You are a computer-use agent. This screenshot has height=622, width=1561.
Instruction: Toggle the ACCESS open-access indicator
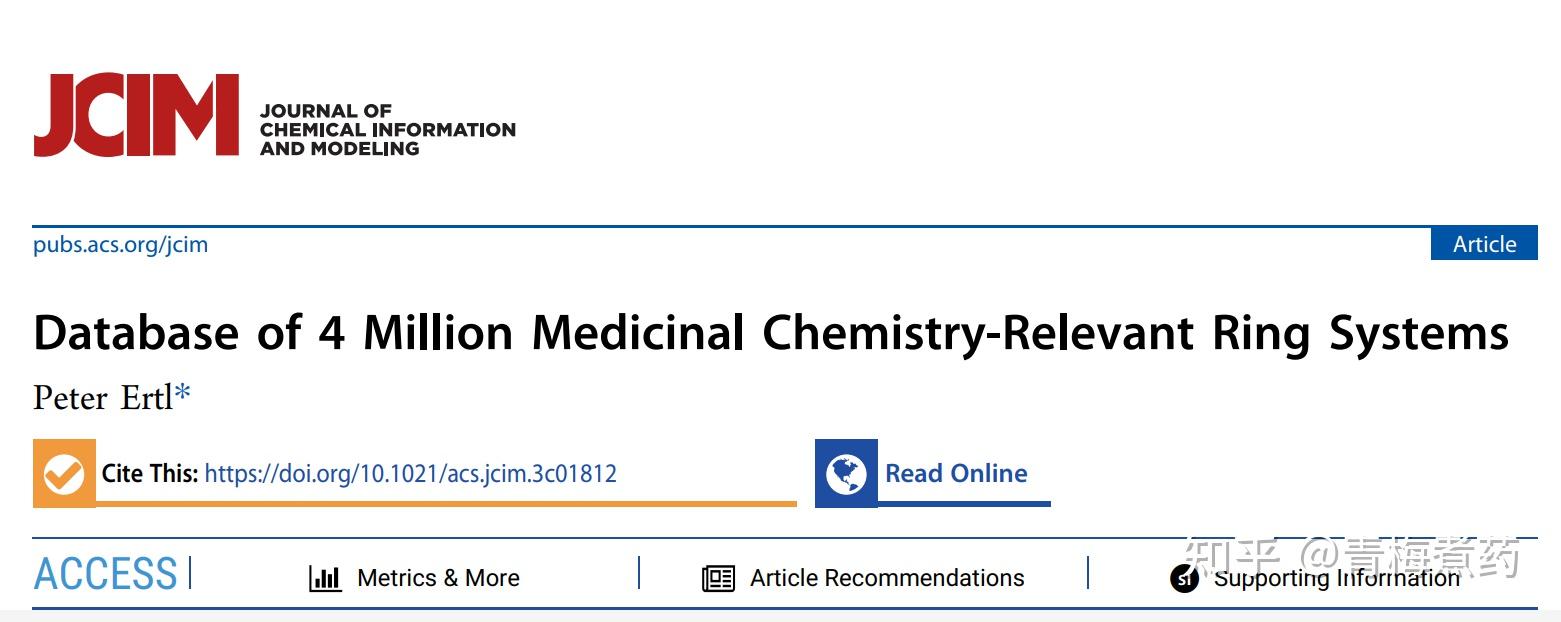[x=103, y=574]
